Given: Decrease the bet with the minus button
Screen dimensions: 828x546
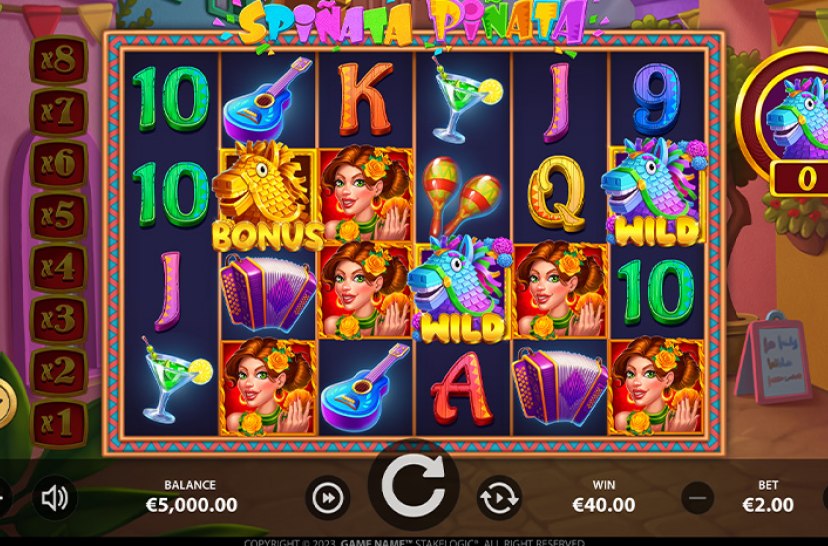Looking at the screenshot, I should click(698, 498).
